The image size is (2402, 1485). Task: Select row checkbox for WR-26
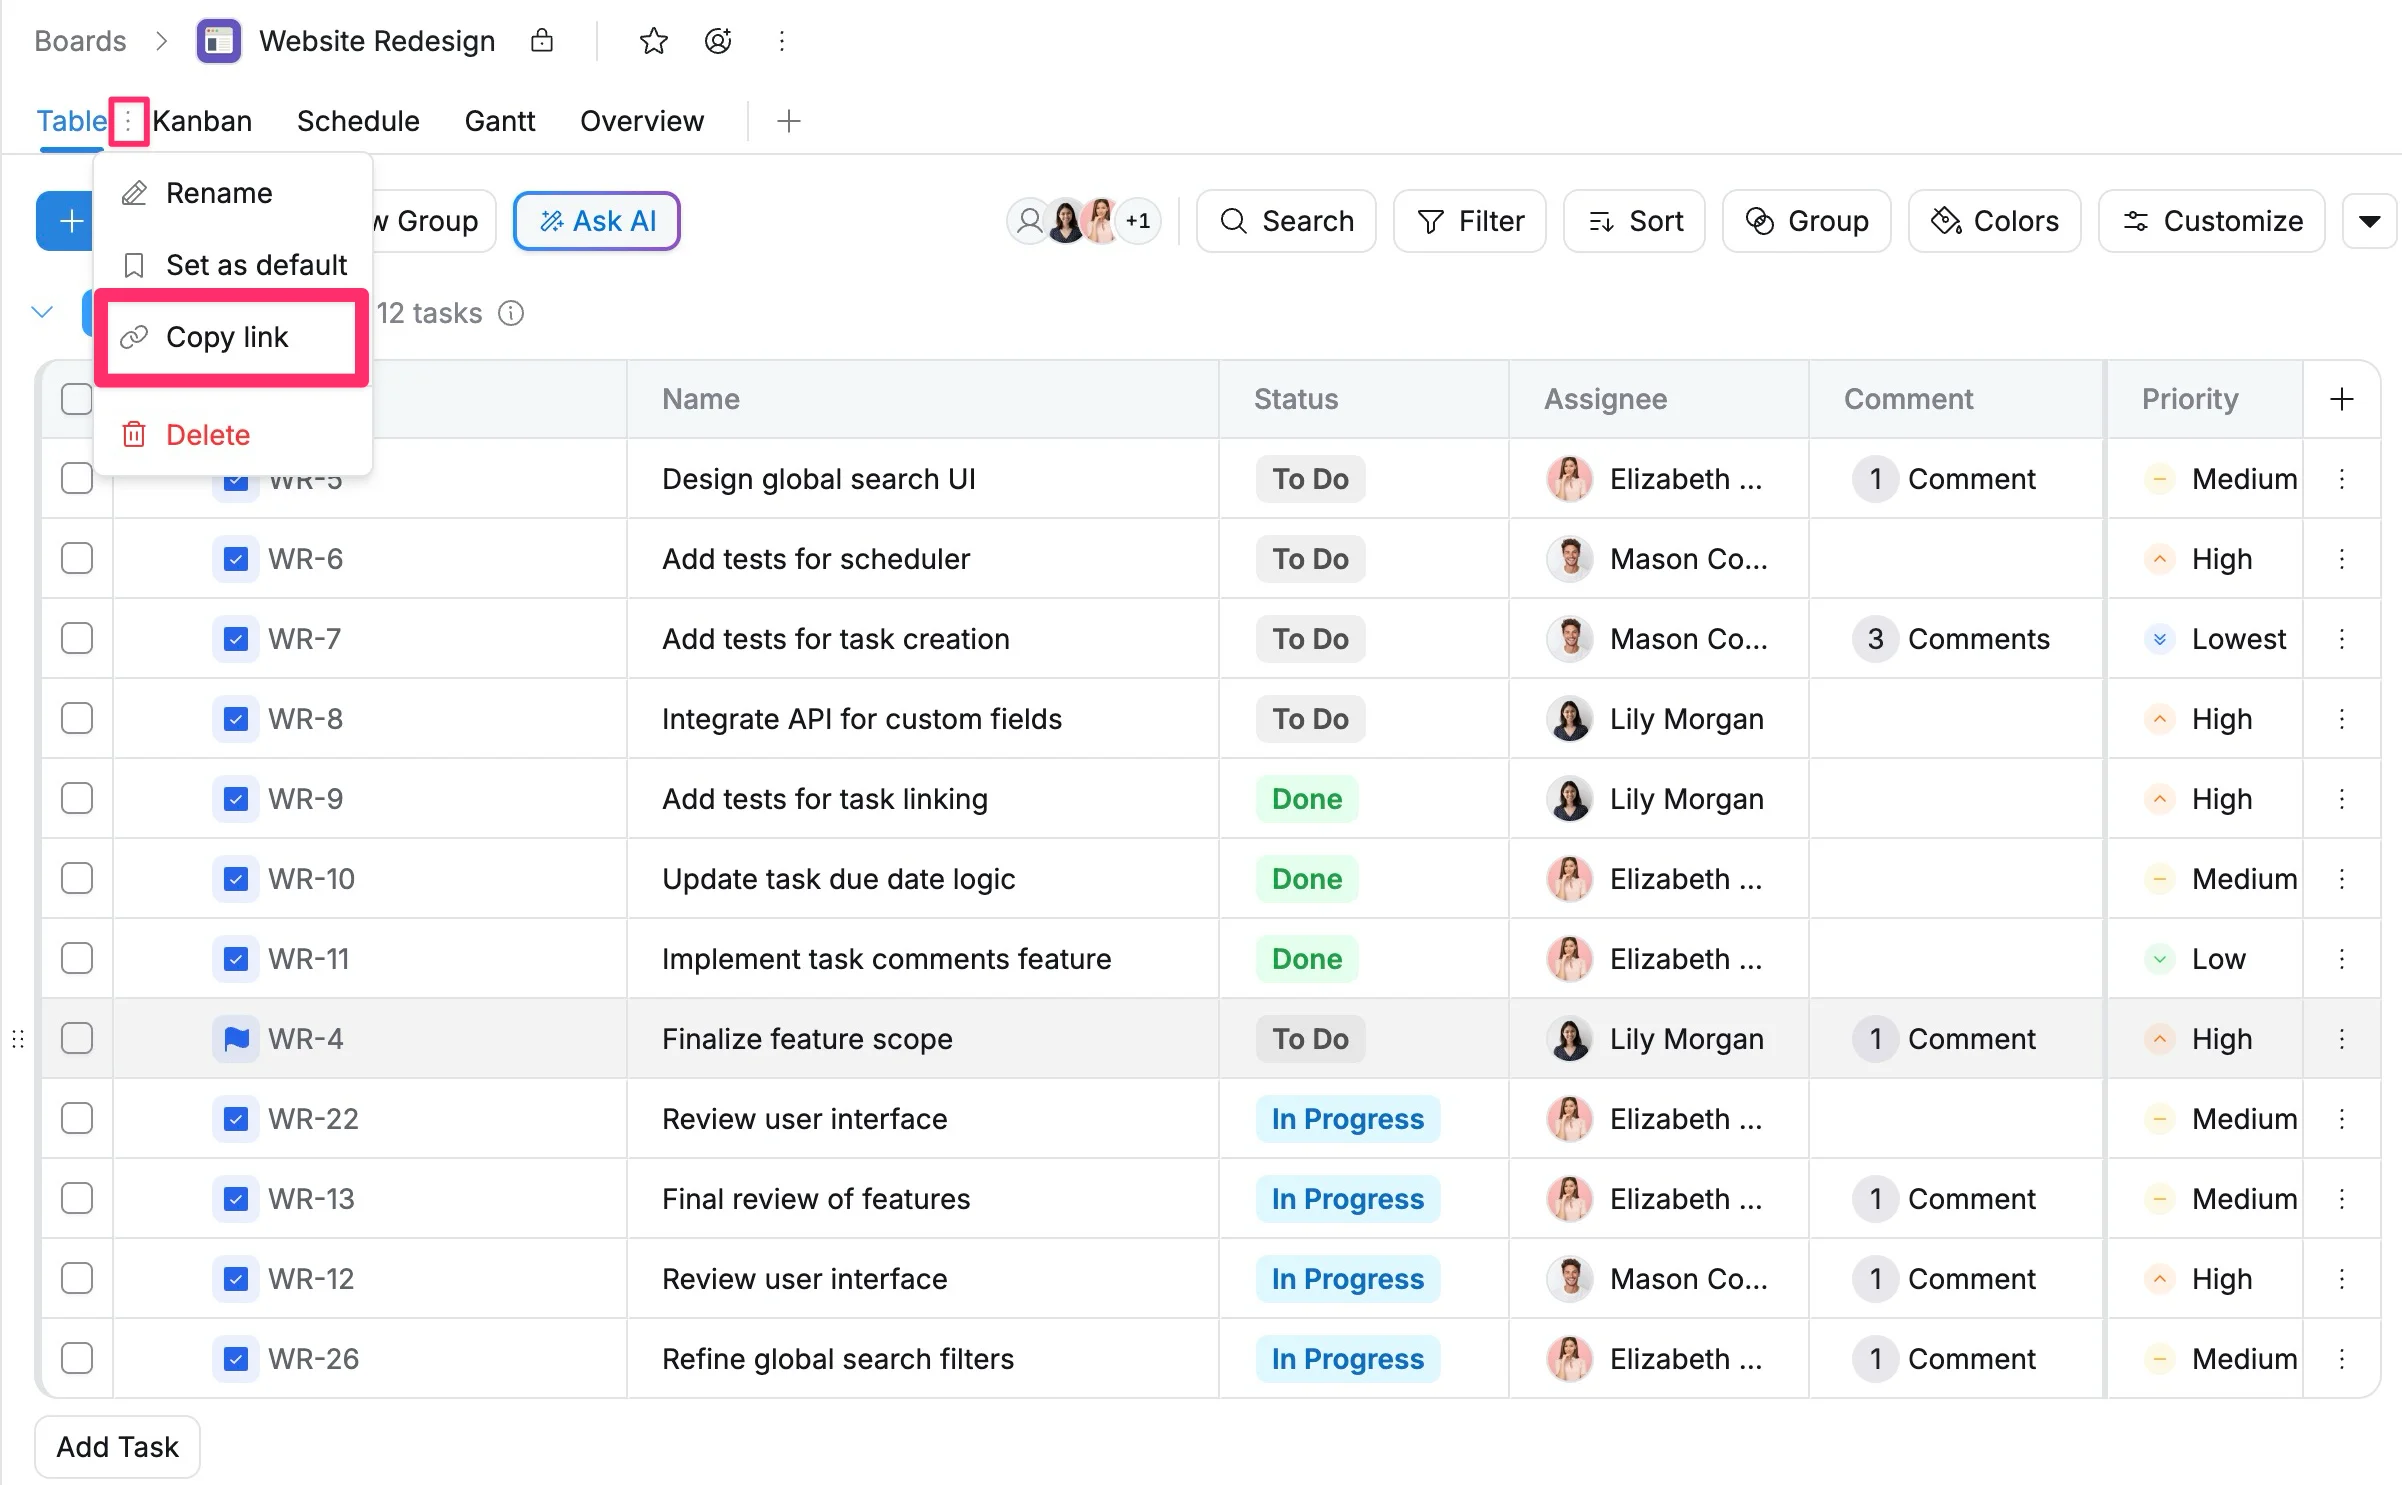(77, 1359)
